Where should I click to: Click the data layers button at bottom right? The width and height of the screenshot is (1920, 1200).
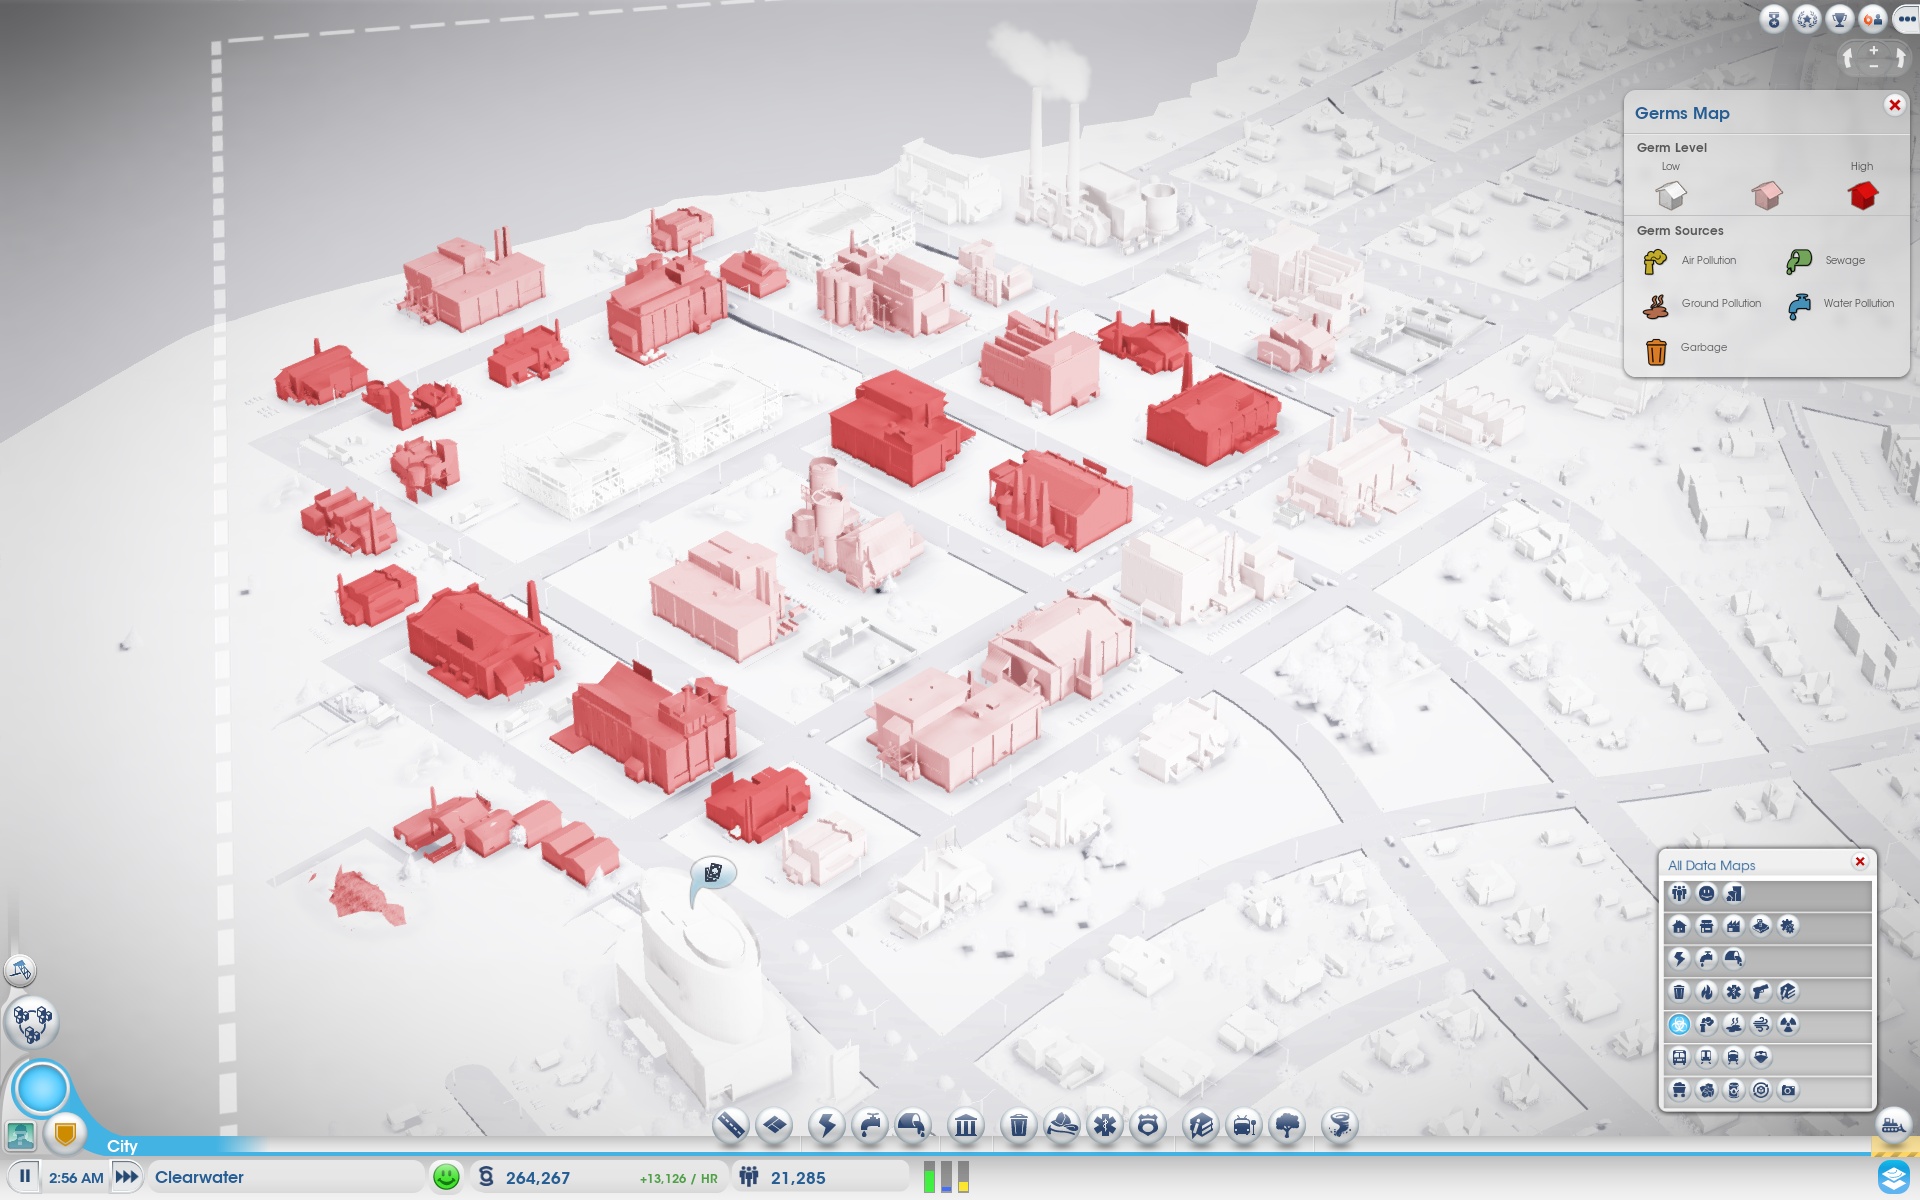(x=1893, y=1178)
